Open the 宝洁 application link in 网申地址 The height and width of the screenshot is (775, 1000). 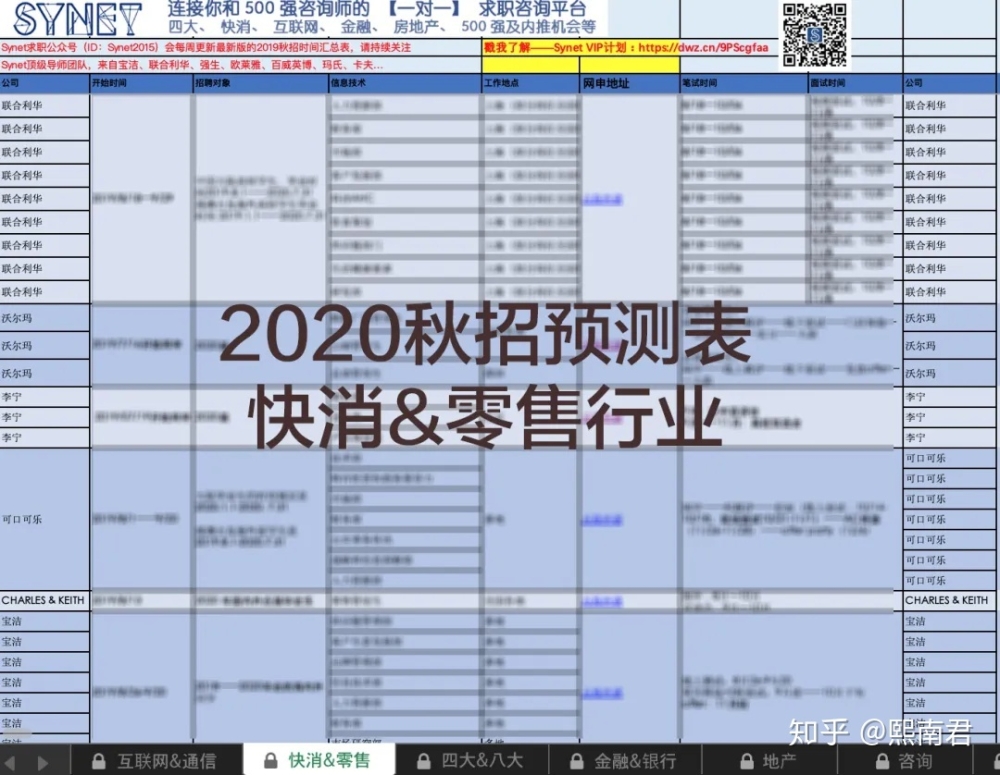click(x=603, y=693)
